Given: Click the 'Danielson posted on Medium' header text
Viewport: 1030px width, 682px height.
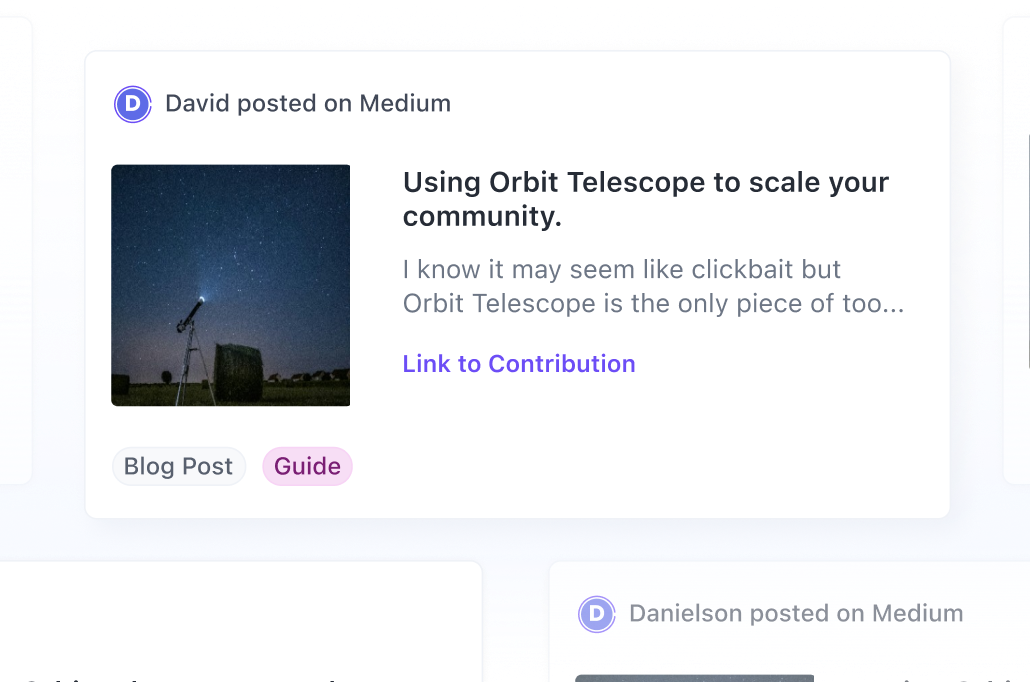Looking at the screenshot, I should [796, 614].
